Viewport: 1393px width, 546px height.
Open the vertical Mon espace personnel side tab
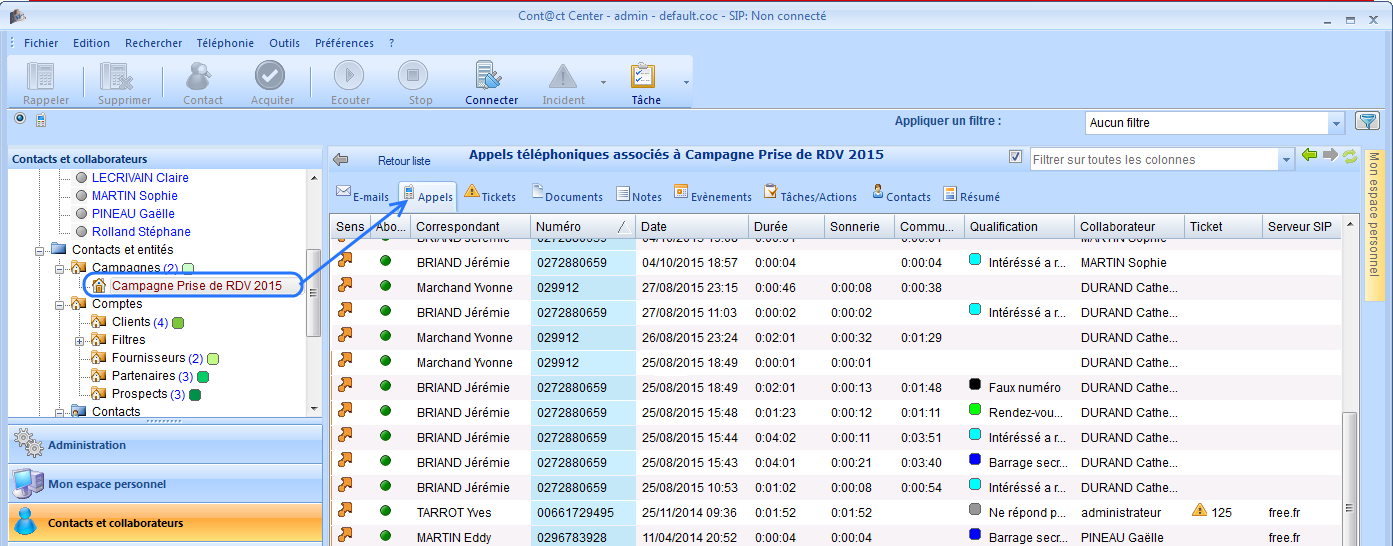click(x=1374, y=226)
